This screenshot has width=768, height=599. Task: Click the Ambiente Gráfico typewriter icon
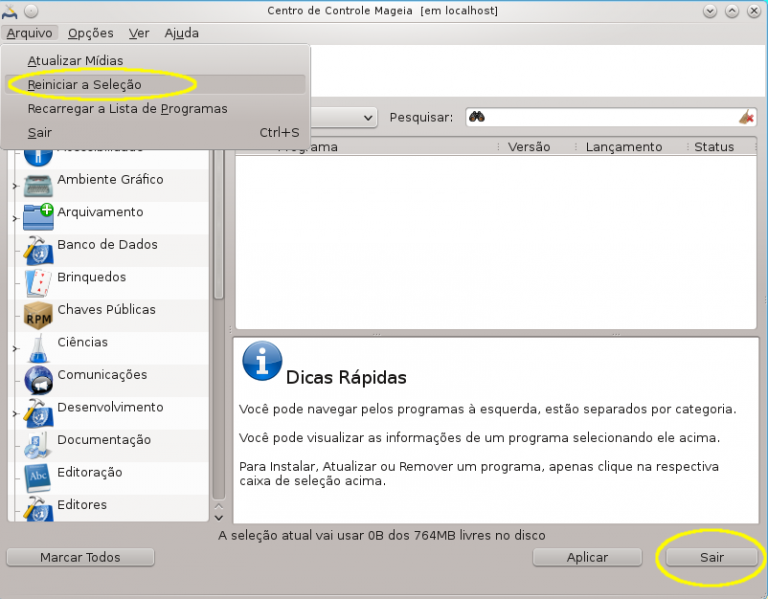click(x=38, y=186)
